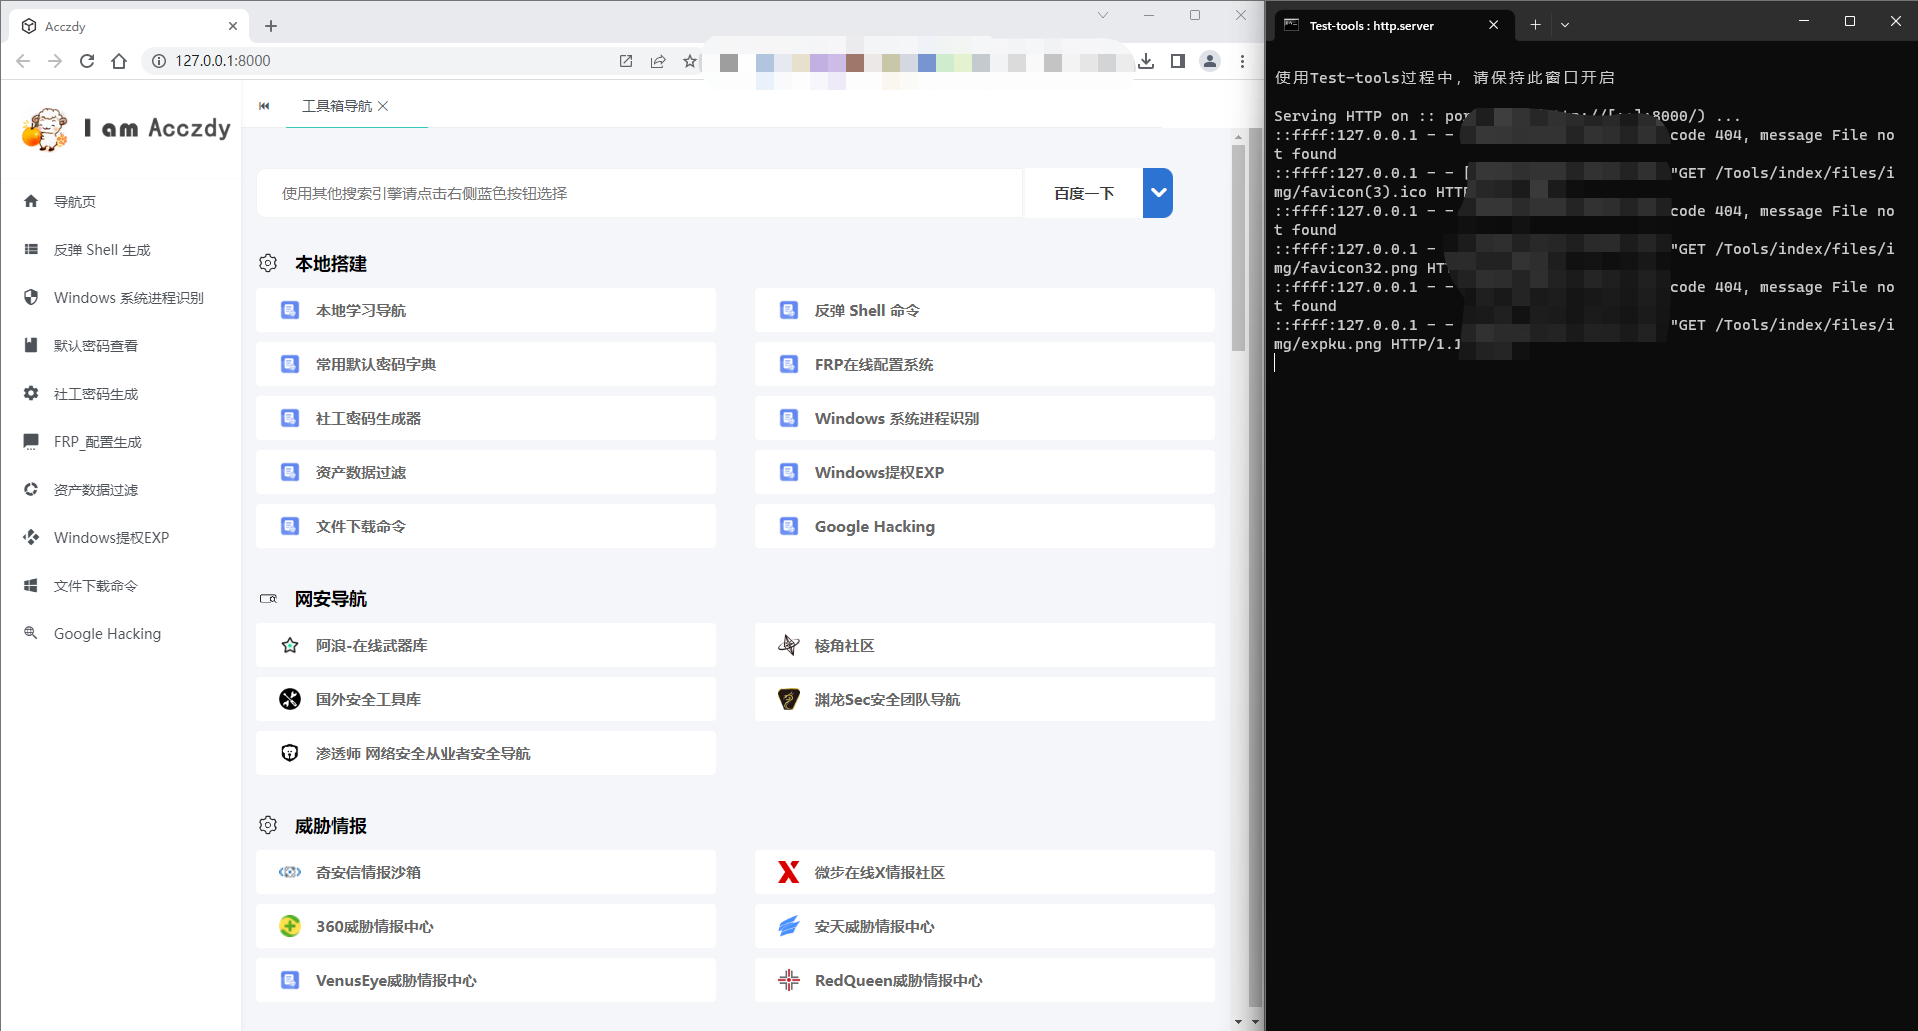
Task: Select the Acczdy browser tab
Action: coord(130,26)
